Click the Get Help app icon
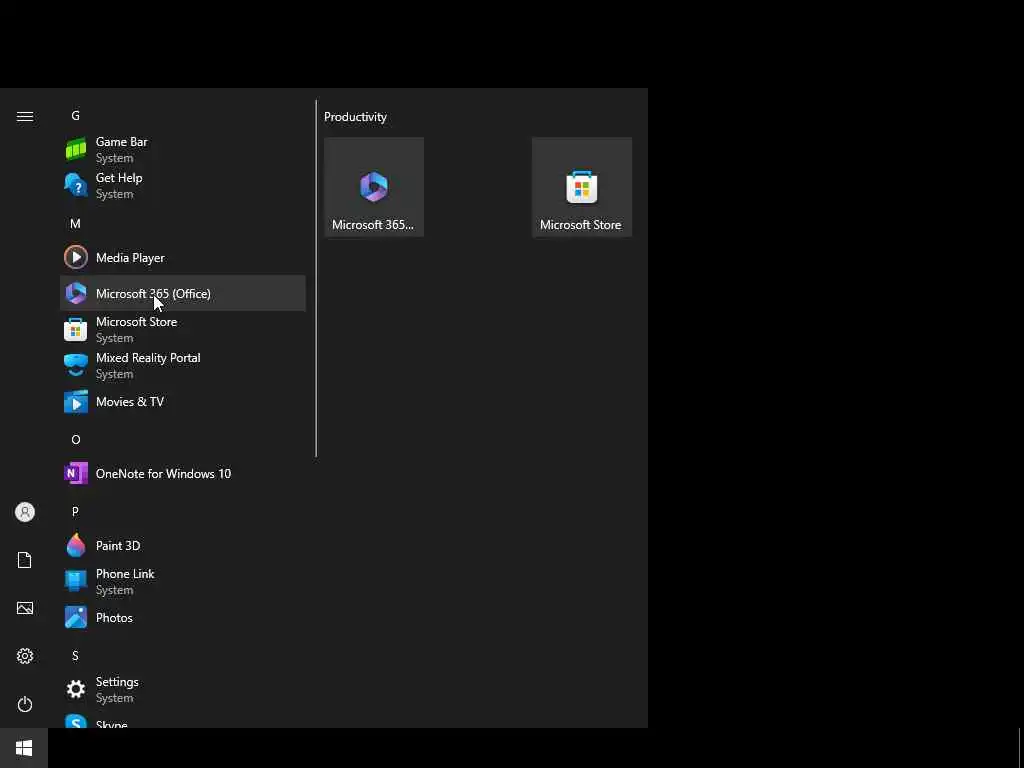1024x768 pixels. pyautogui.click(x=76, y=185)
